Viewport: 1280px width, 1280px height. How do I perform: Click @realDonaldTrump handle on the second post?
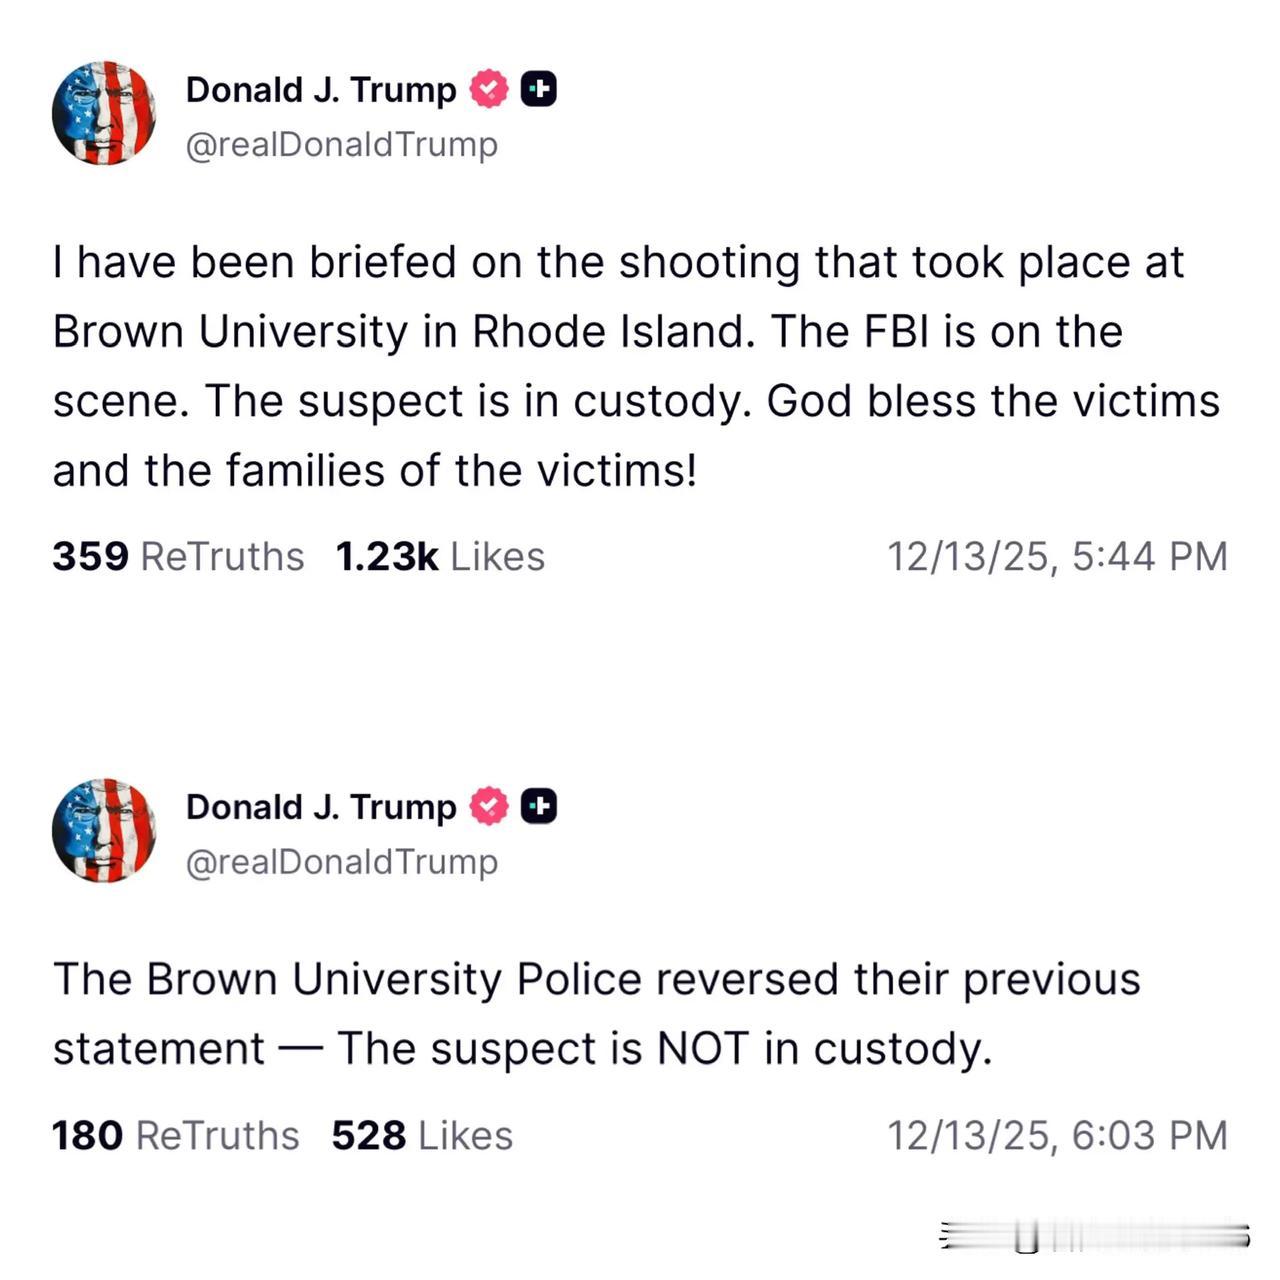[x=341, y=861]
